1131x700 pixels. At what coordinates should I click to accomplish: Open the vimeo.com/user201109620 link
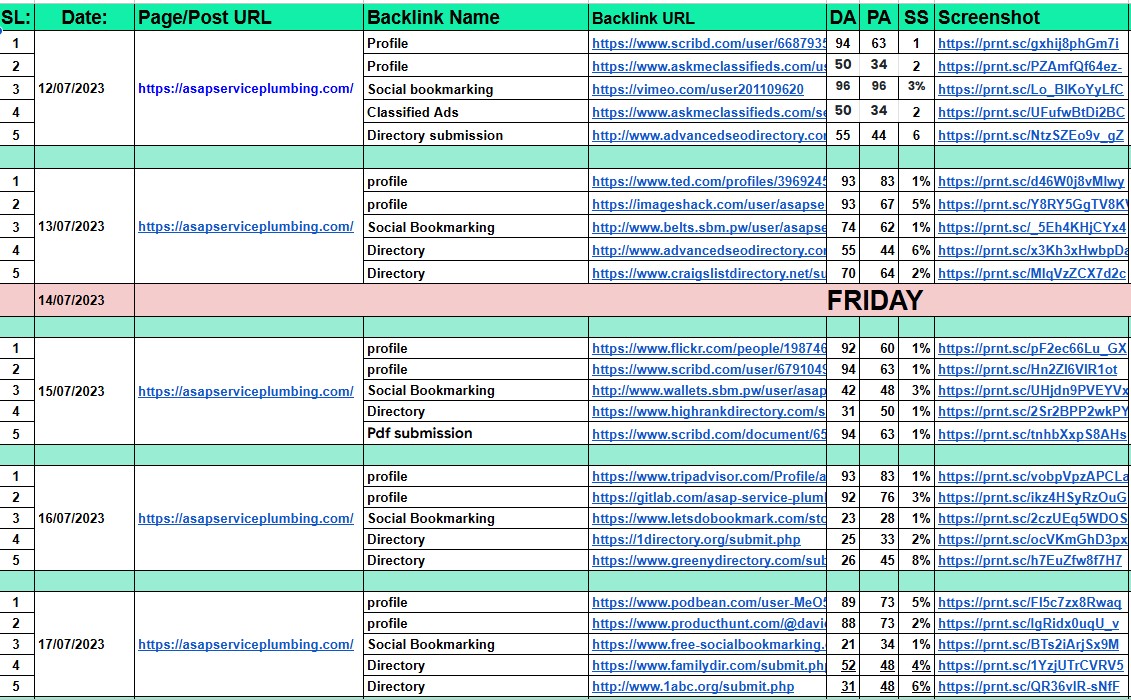point(697,89)
